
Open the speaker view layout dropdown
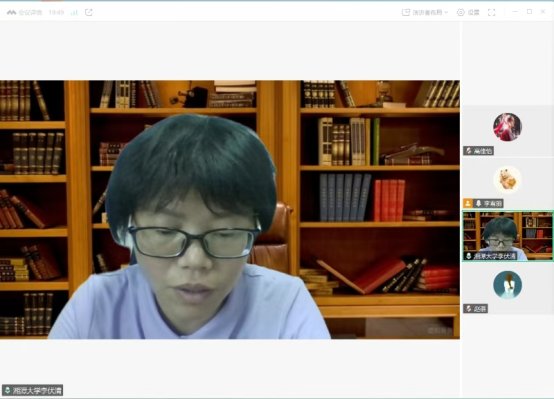(430, 12)
